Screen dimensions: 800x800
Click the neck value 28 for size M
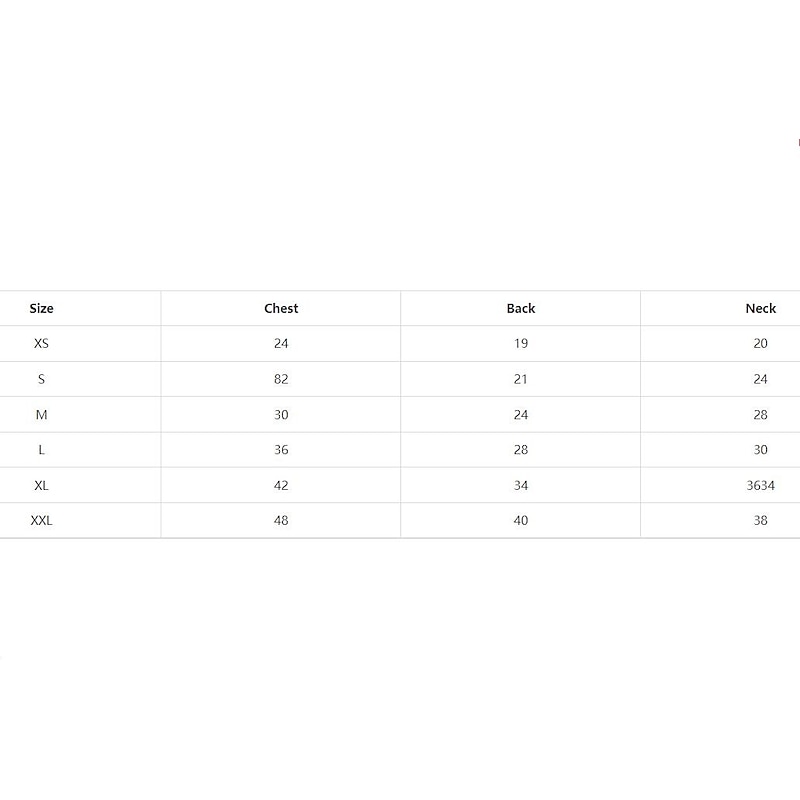point(760,414)
